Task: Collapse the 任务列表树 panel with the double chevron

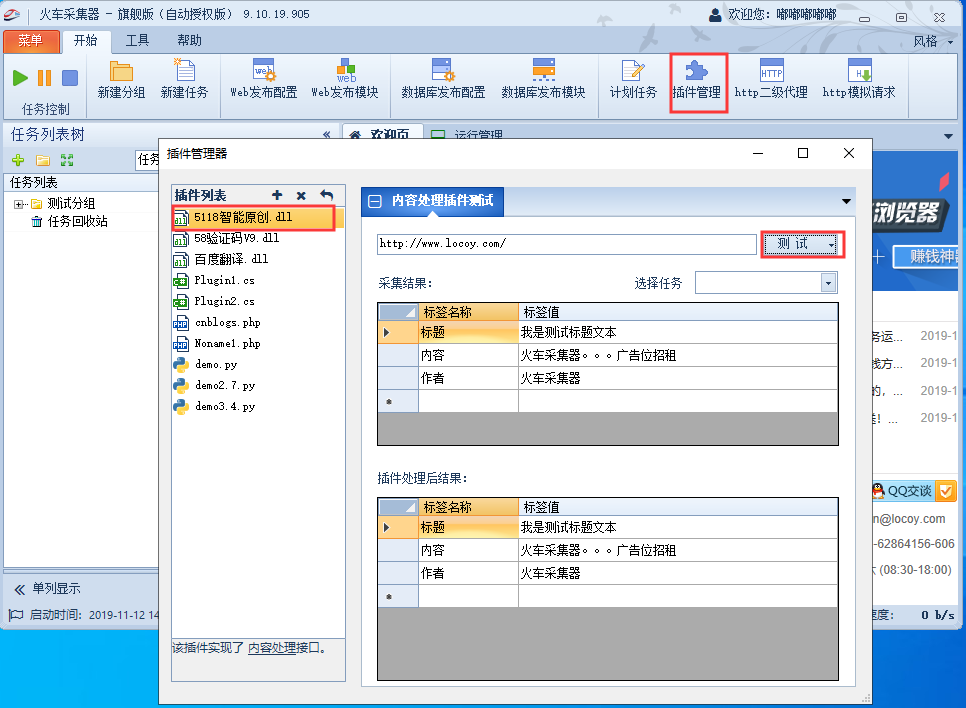Action: point(327,134)
